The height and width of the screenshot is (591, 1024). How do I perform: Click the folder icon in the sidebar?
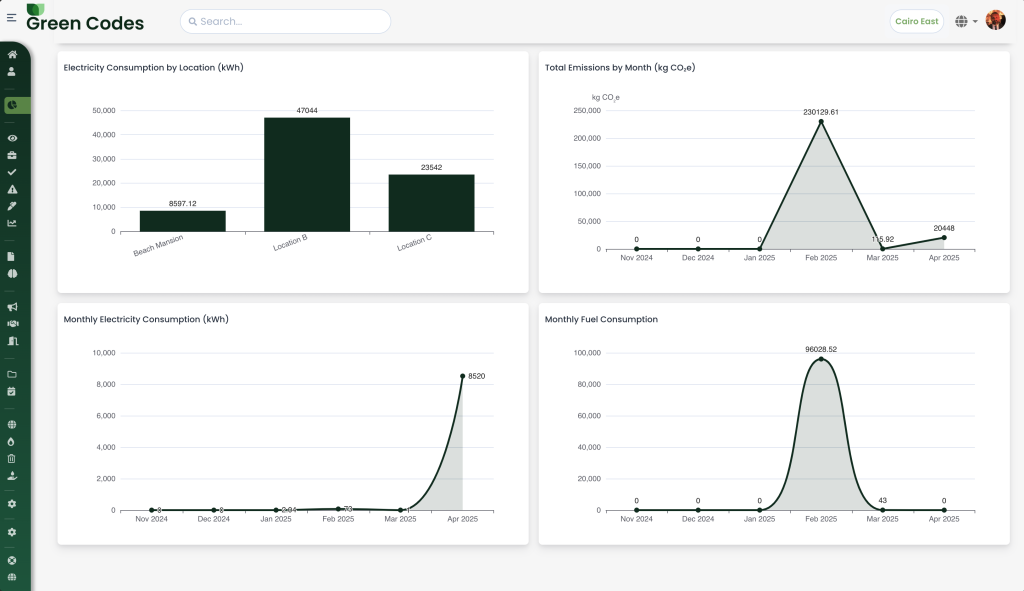(x=12, y=374)
